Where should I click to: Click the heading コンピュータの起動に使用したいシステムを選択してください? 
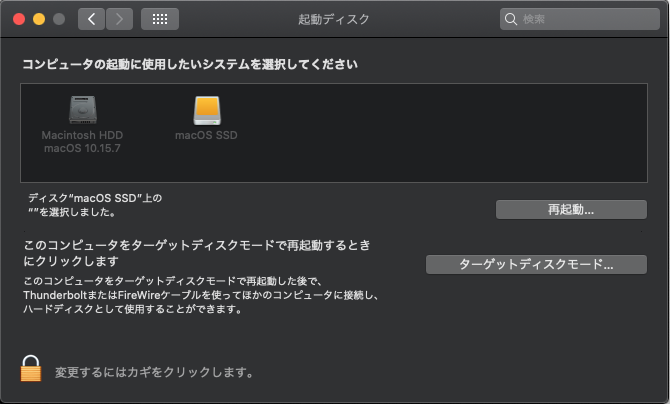click(x=190, y=65)
